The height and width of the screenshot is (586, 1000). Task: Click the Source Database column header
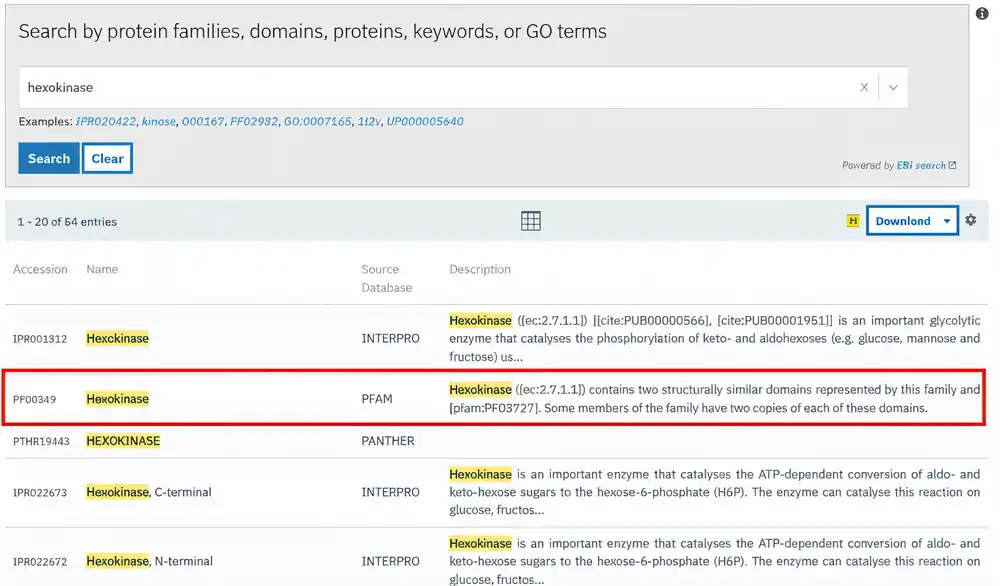click(386, 278)
